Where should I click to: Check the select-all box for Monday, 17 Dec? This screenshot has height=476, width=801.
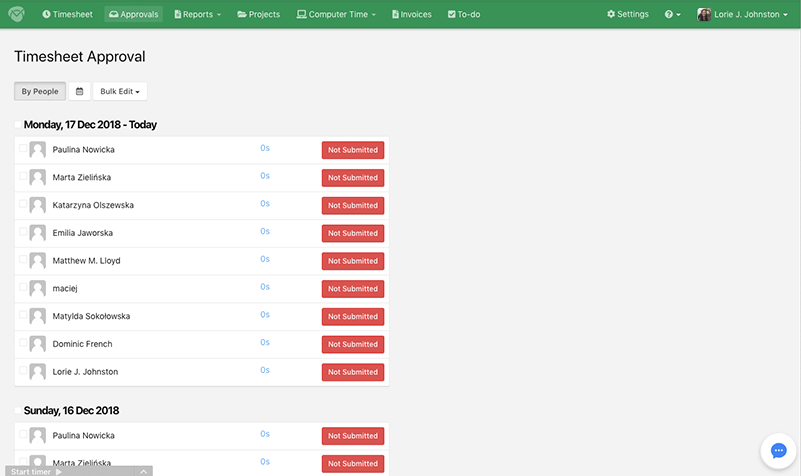pyautogui.click(x=18, y=125)
